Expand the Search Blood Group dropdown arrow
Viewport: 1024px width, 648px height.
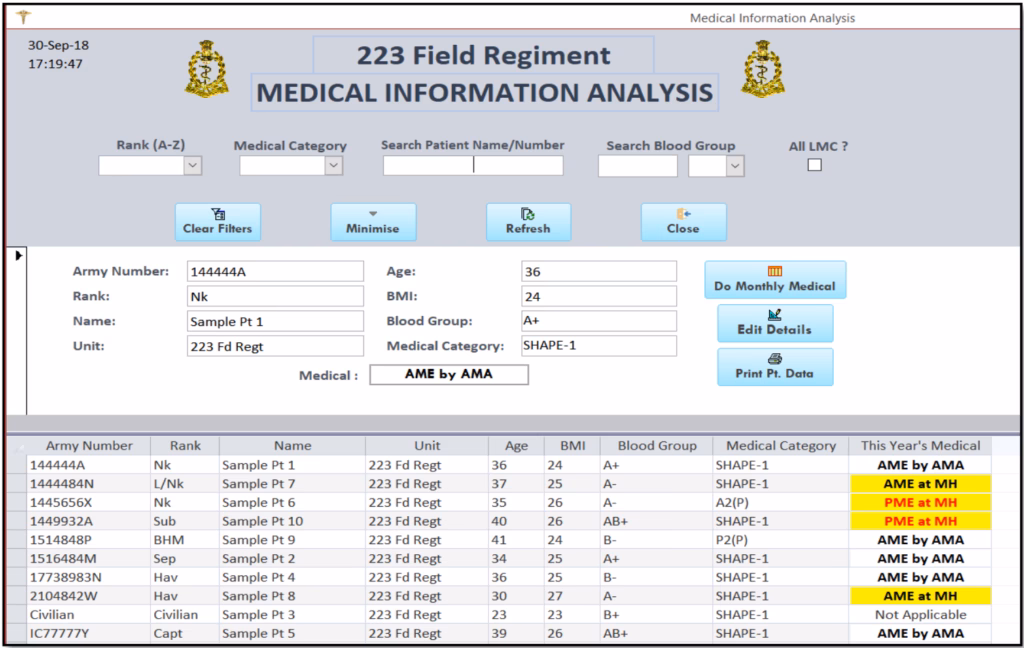point(735,166)
